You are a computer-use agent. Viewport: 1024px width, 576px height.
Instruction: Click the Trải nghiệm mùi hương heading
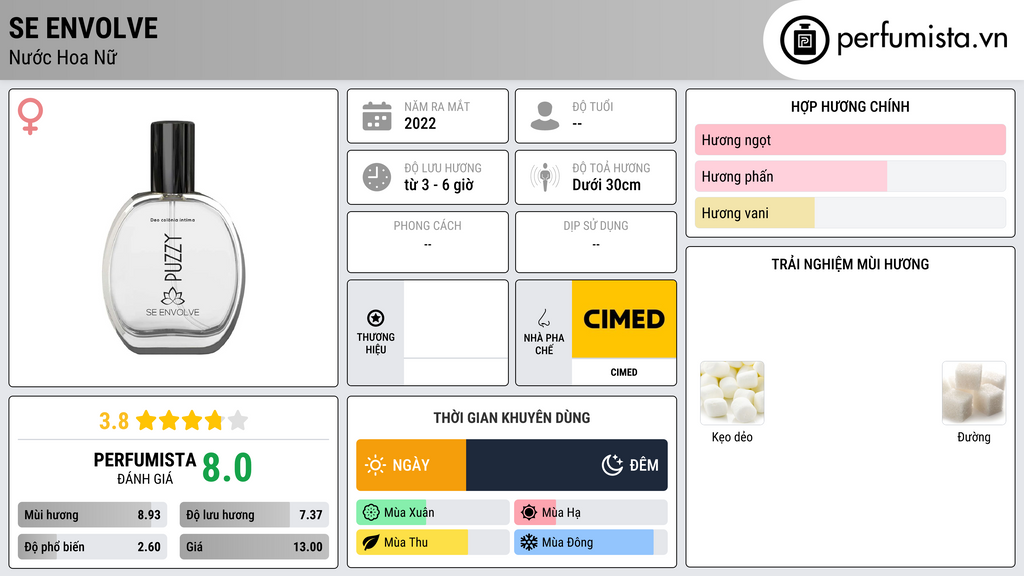tap(850, 264)
